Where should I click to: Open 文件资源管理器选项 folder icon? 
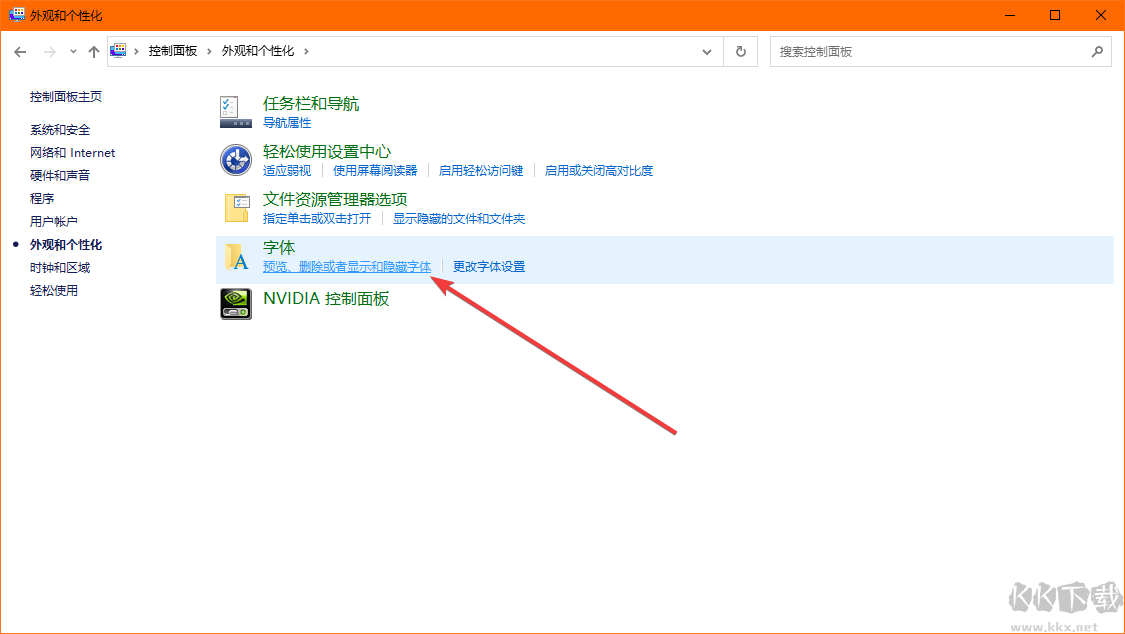tap(235, 206)
